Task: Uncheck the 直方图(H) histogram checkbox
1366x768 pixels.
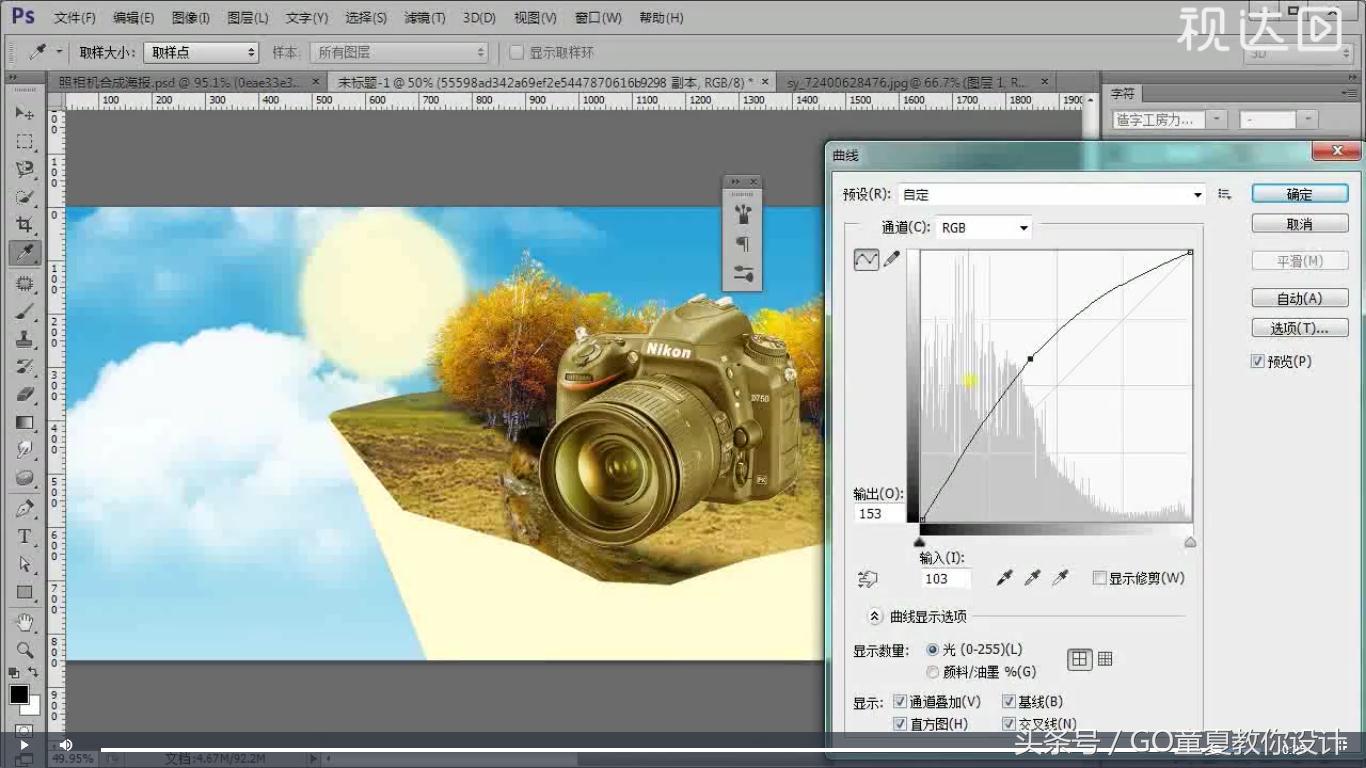Action: coord(901,723)
